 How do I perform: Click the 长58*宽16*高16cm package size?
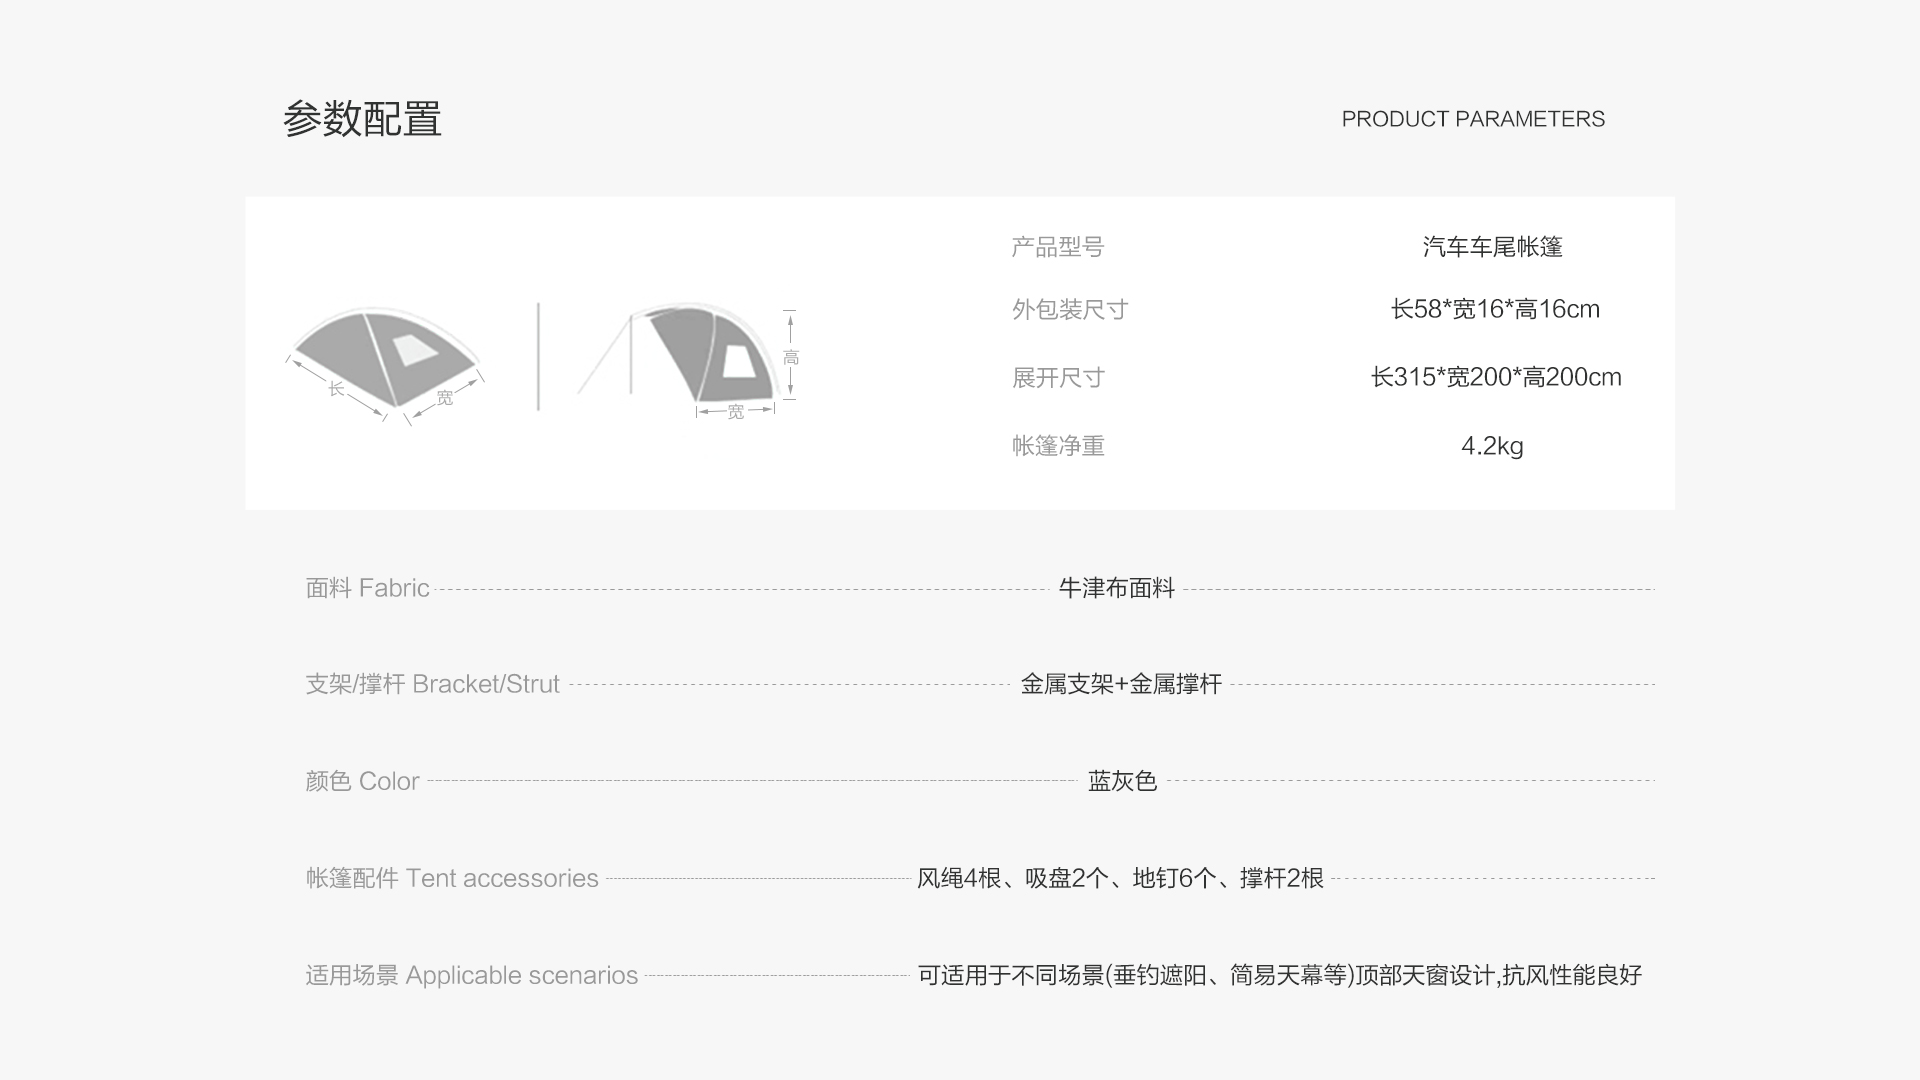[1494, 309]
